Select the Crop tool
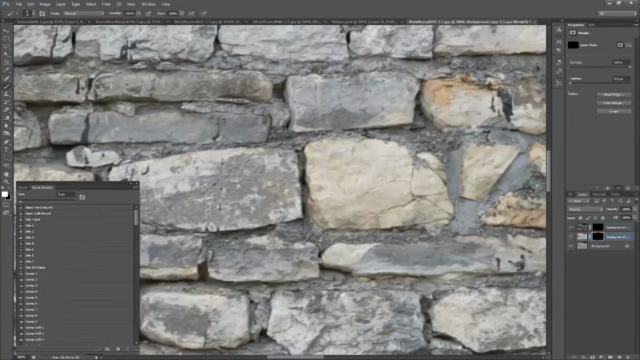The height and width of the screenshot is (360, 640). pos(6,62)
